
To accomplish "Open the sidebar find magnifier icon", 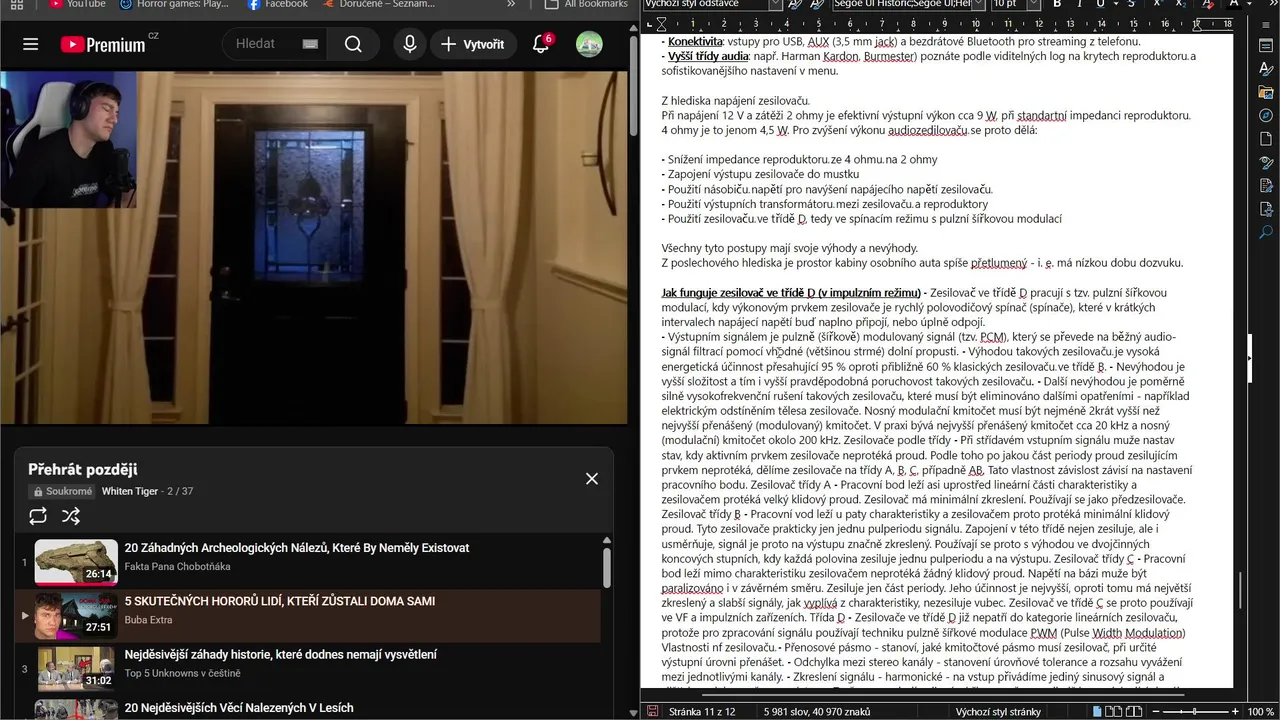I will 1265,232.
